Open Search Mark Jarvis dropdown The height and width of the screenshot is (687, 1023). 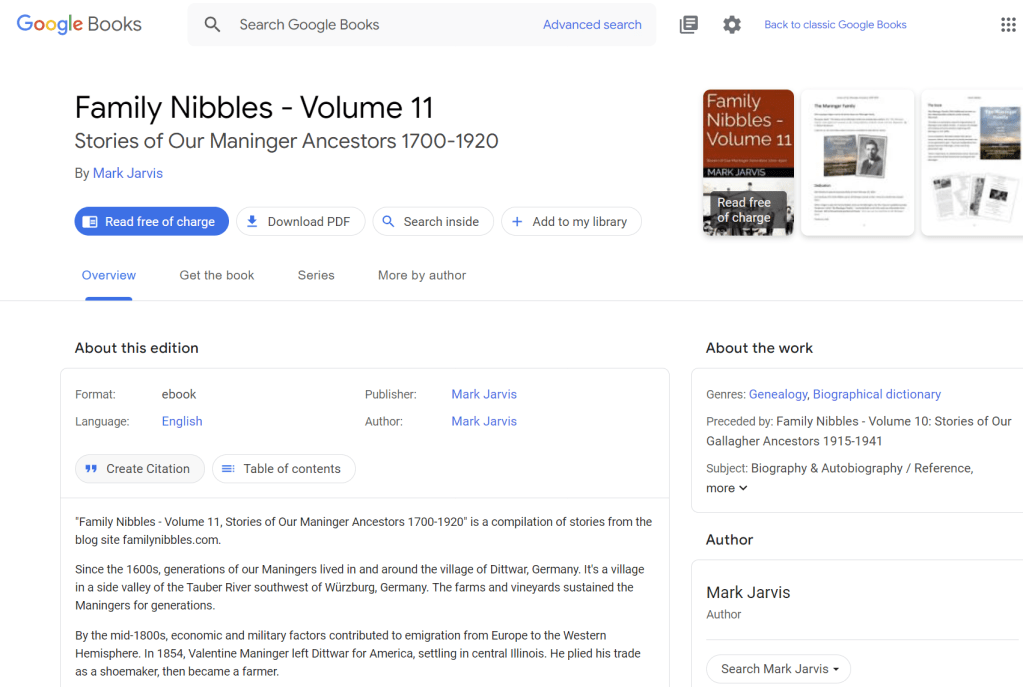pos(778,669)
